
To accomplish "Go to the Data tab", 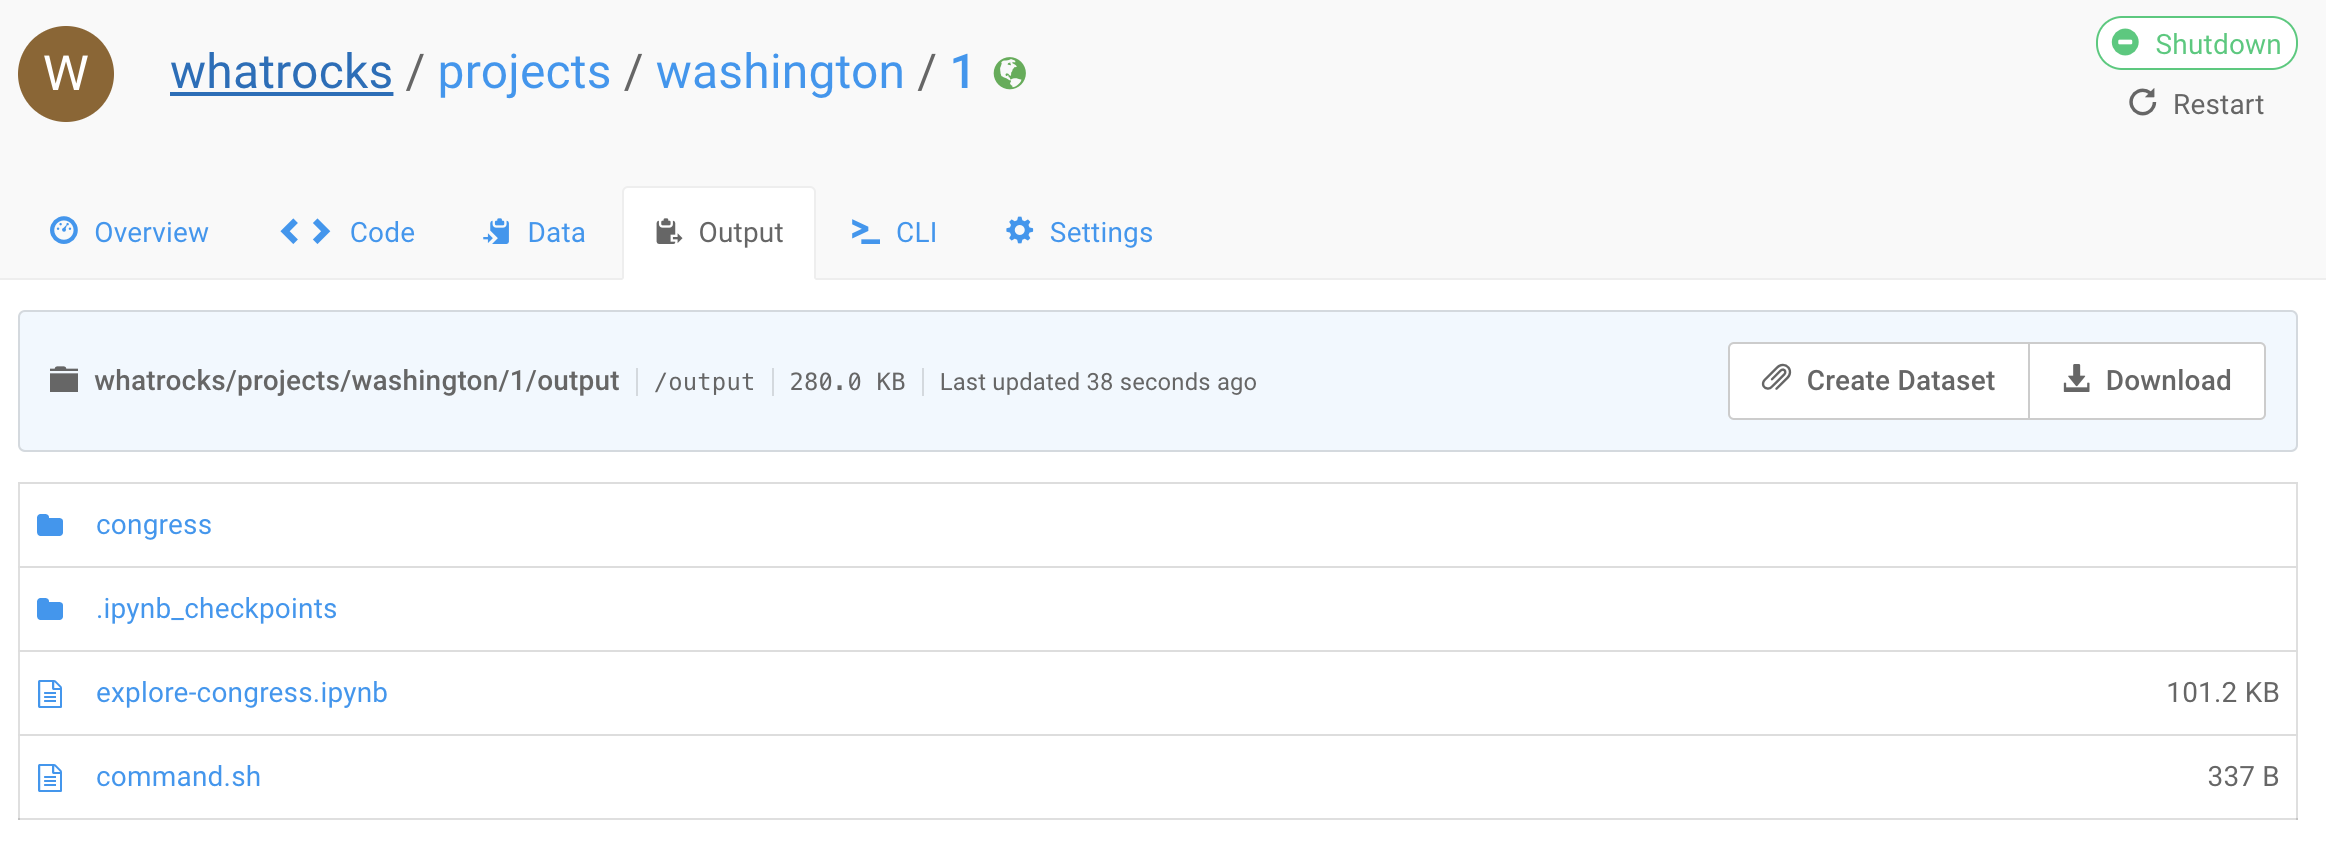I will click(x=535, y=232).
